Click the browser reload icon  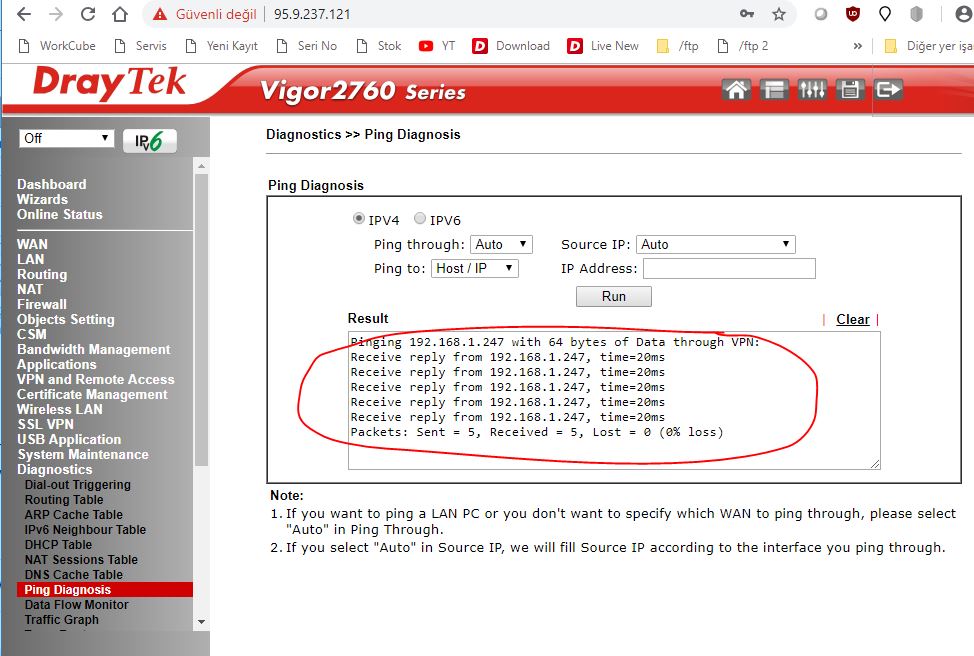(x=88, y=14)
